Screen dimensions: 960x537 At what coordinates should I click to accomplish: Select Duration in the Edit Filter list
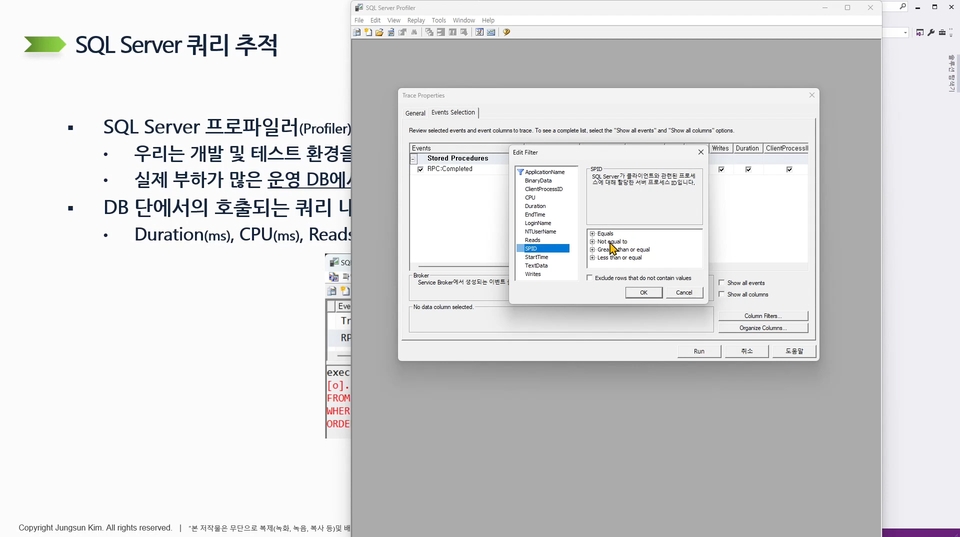point(535,206)
